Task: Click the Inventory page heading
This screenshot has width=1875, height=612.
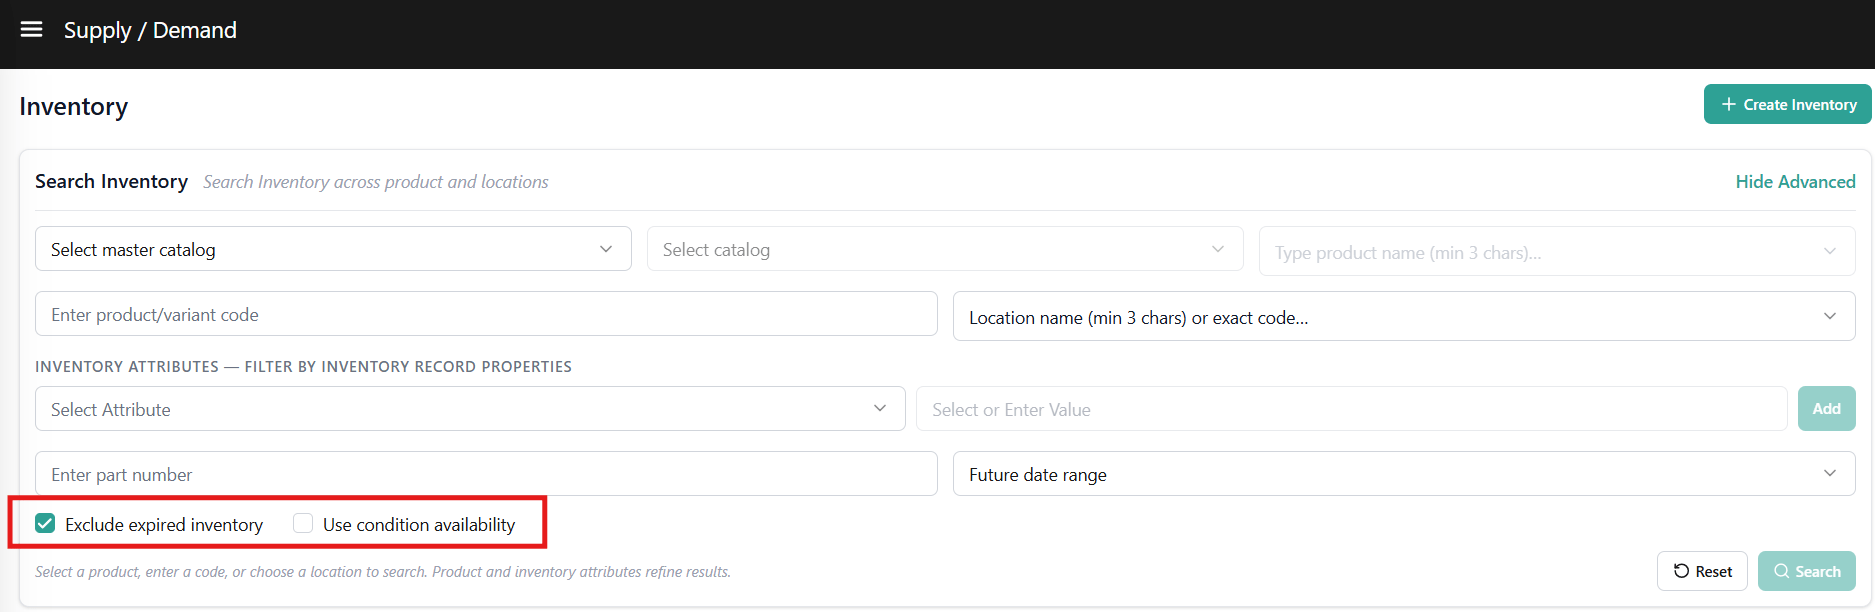Action: click(74, 106)
